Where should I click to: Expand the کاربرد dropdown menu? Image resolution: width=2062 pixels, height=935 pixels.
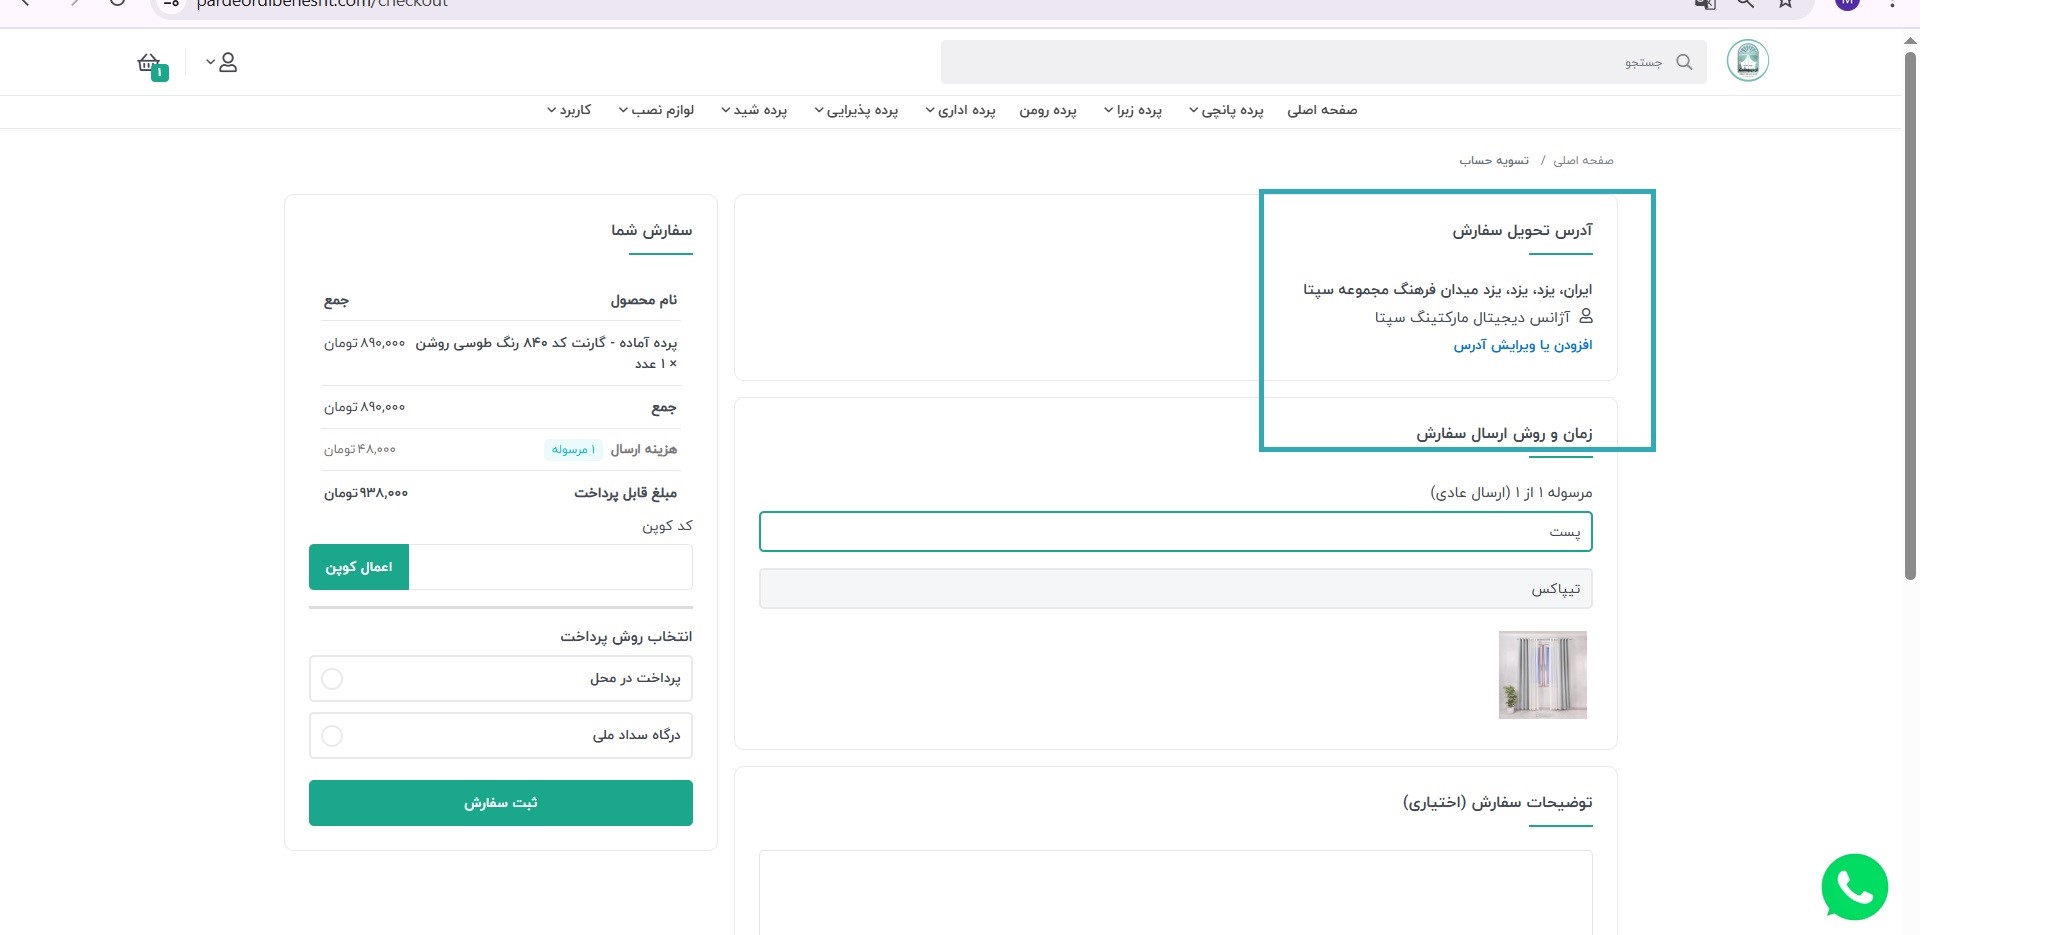click(x=570, y=110)
